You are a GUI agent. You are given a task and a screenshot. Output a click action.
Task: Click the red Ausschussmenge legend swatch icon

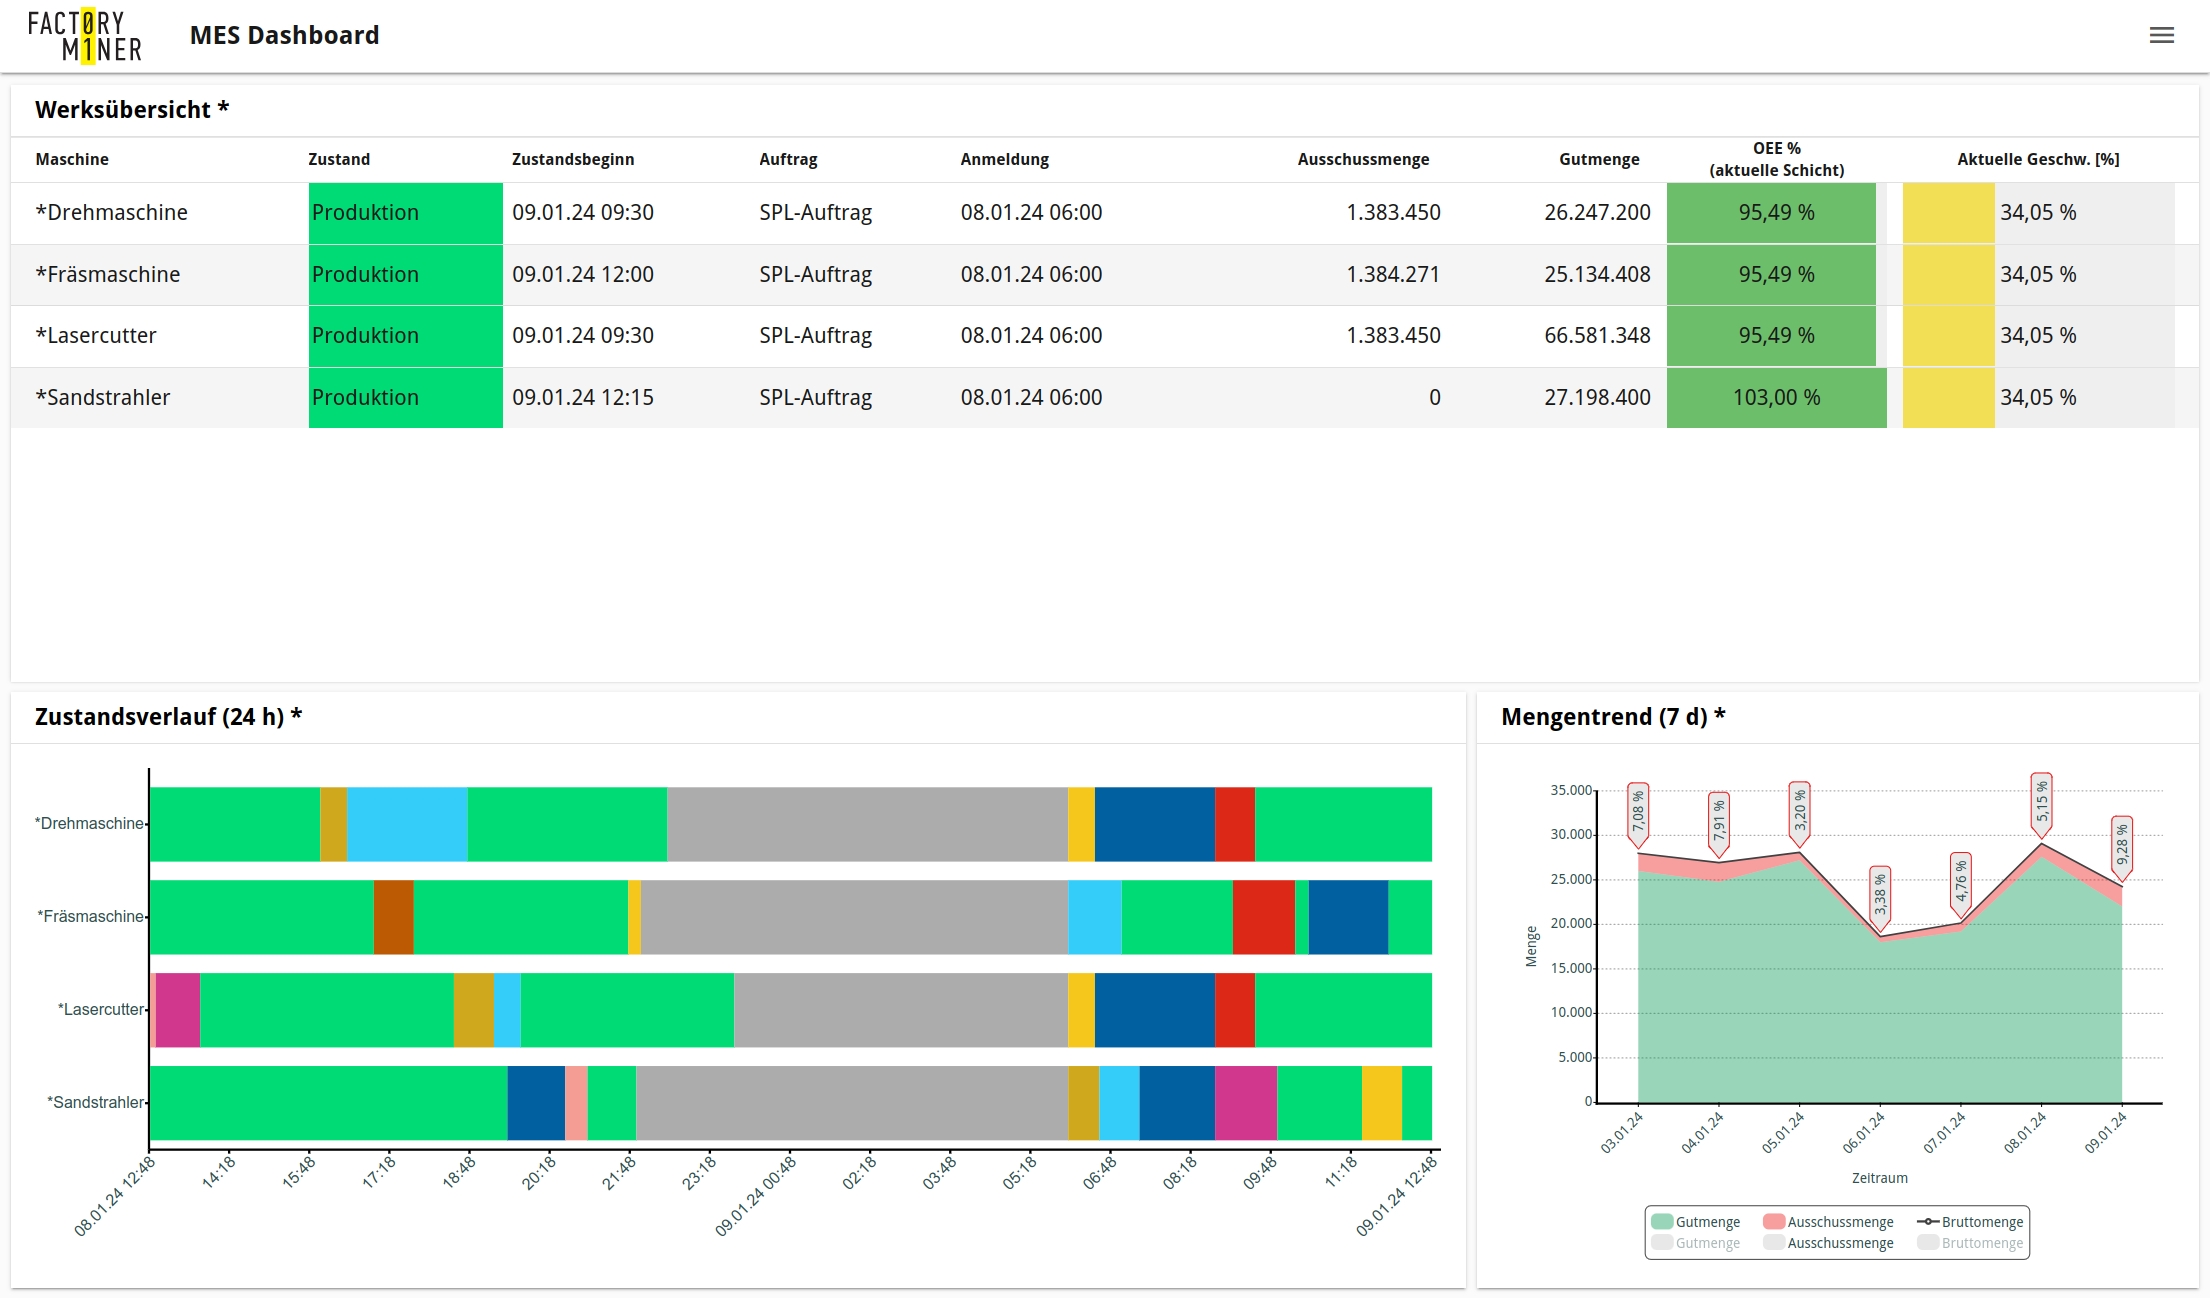click(x=1774, y=1221)
